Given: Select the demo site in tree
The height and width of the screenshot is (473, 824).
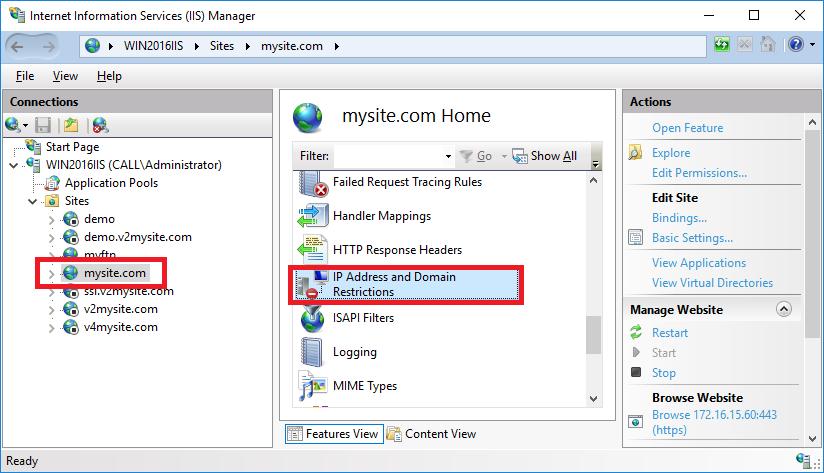Looking at the screenshot, I should click(x=99, y=219).
